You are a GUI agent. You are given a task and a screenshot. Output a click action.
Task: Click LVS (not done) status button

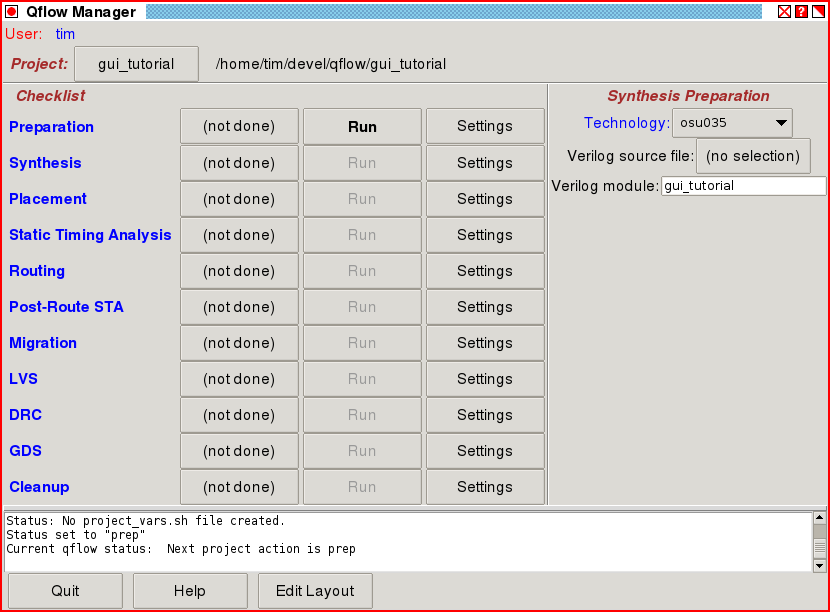(239, 379)
